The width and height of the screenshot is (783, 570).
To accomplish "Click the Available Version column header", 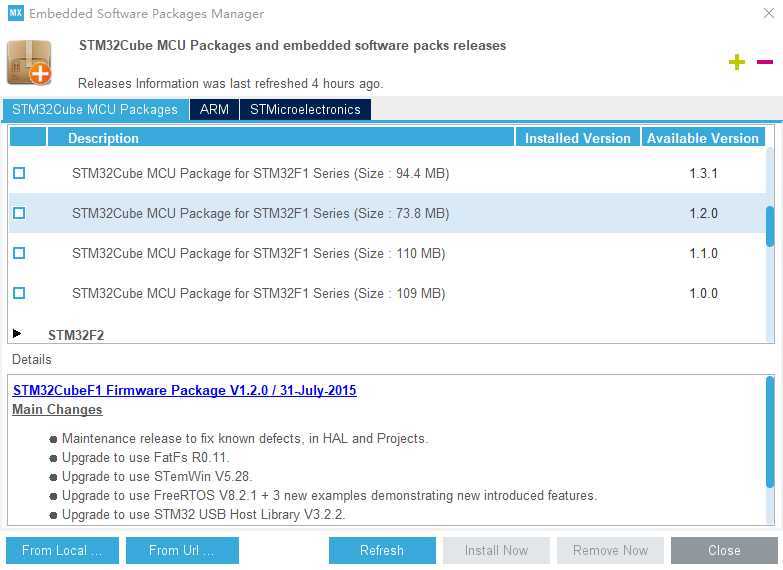I will tap(703, 138).
